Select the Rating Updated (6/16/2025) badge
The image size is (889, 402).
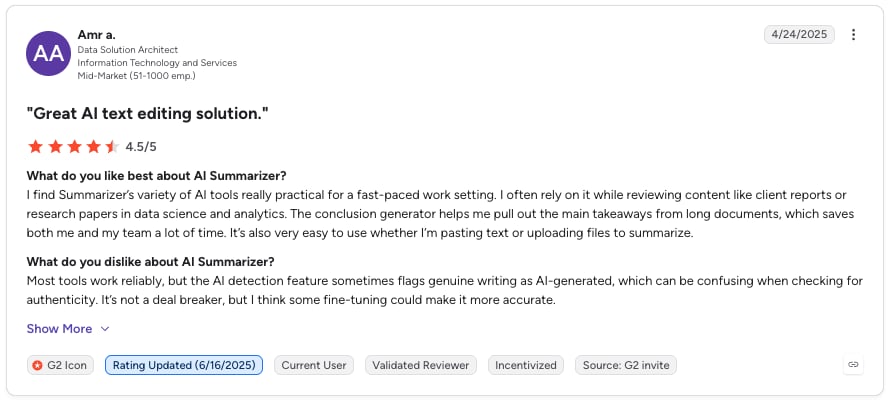pos(184,365)
